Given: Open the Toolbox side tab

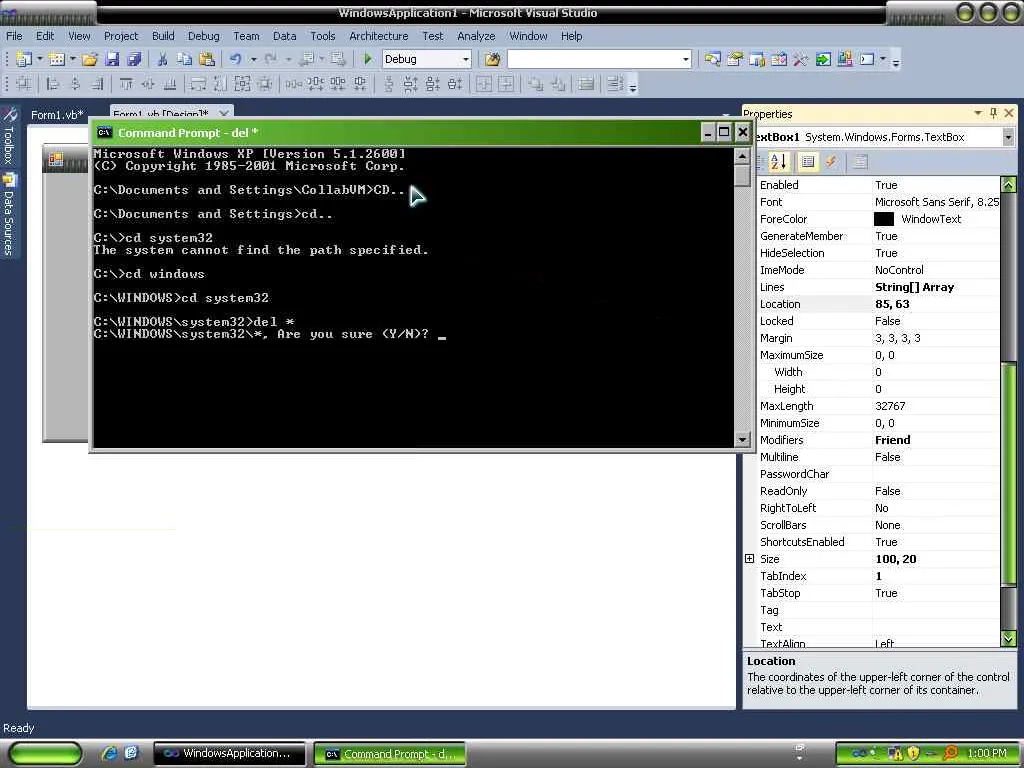Looking at the screenshot, I should [x=9, y=136].
